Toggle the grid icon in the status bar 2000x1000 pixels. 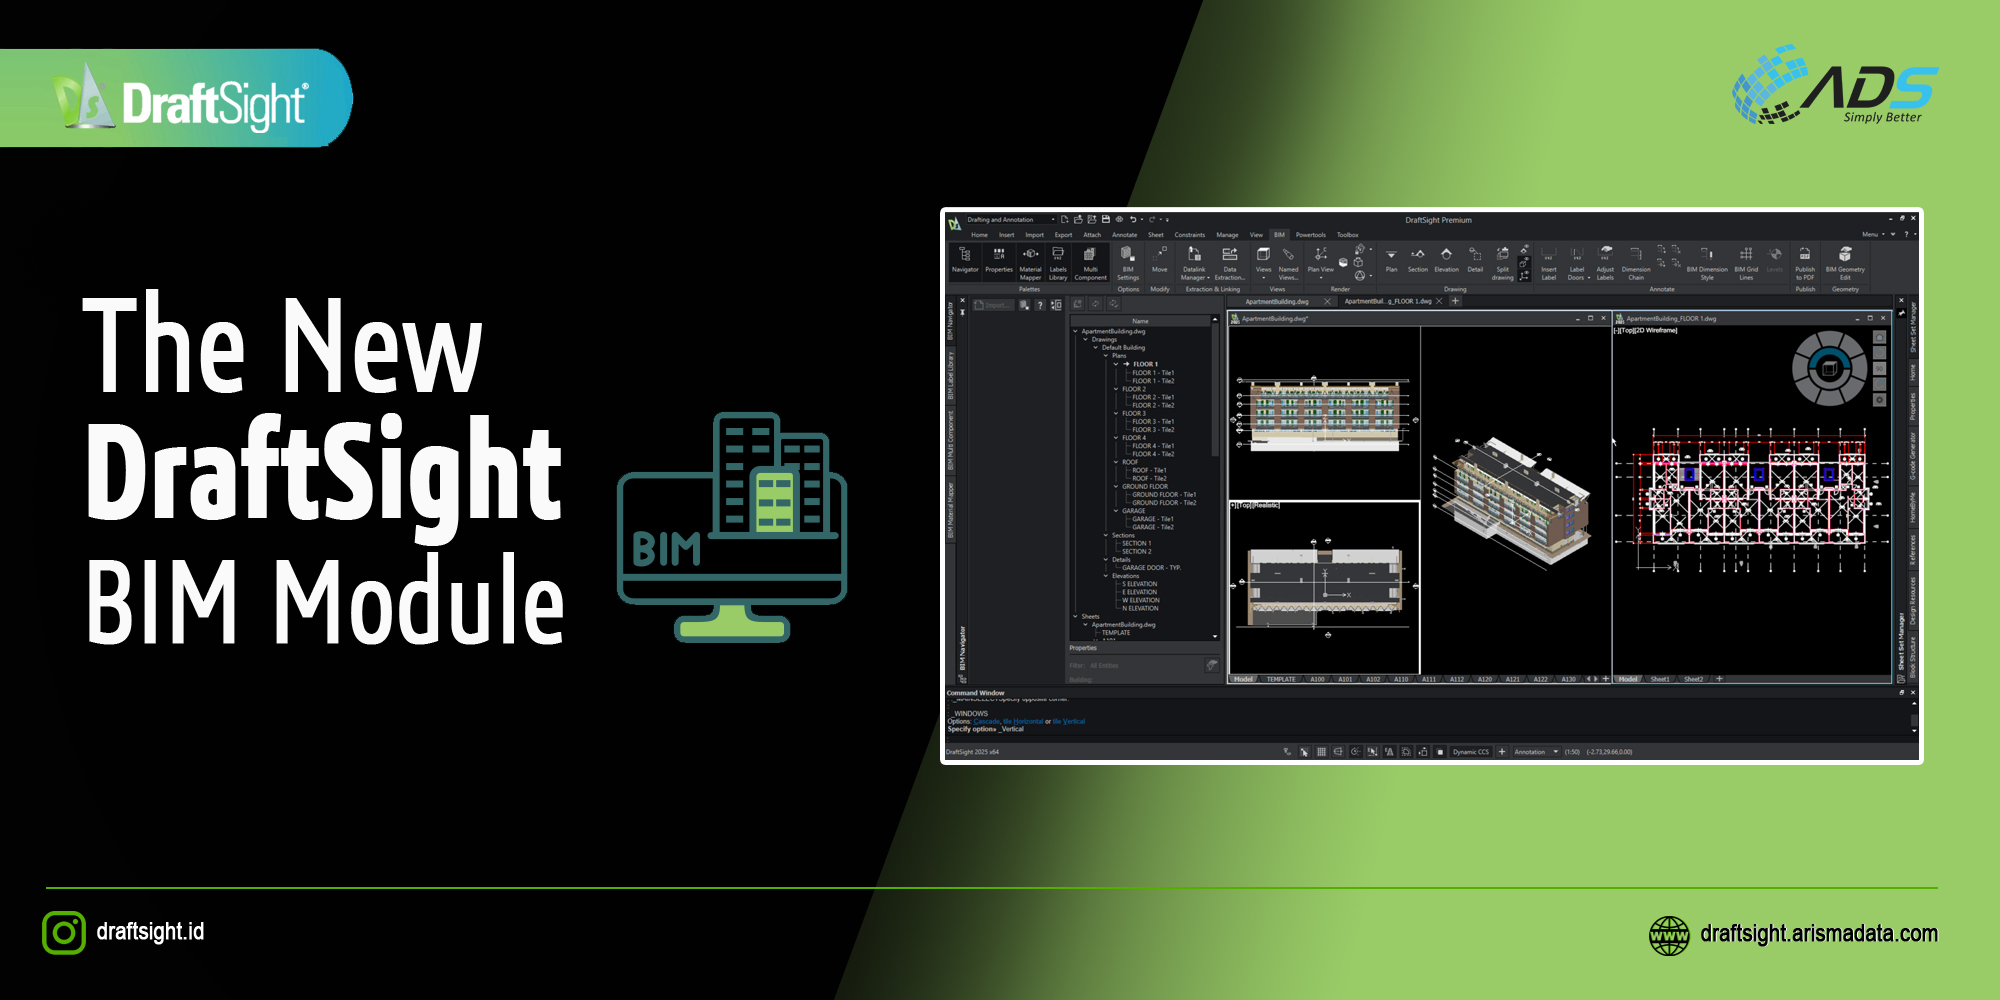[1321, 752]
